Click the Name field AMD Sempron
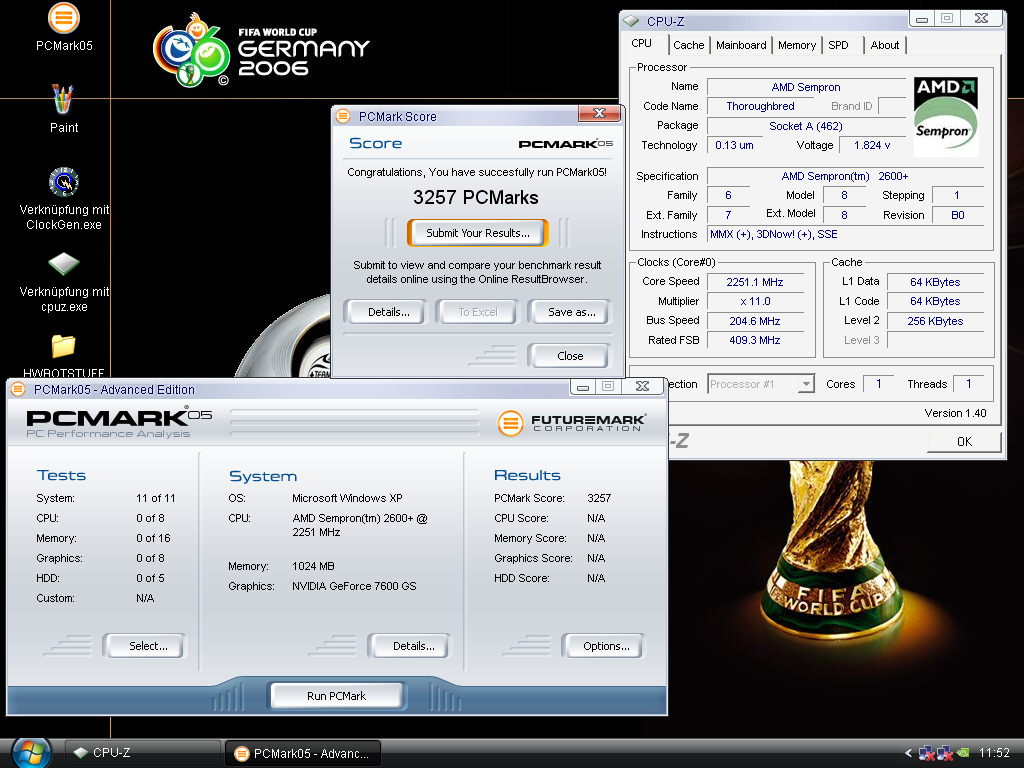Image resolution: width=1024 pixels, height=768 pixels. (805, 87)
